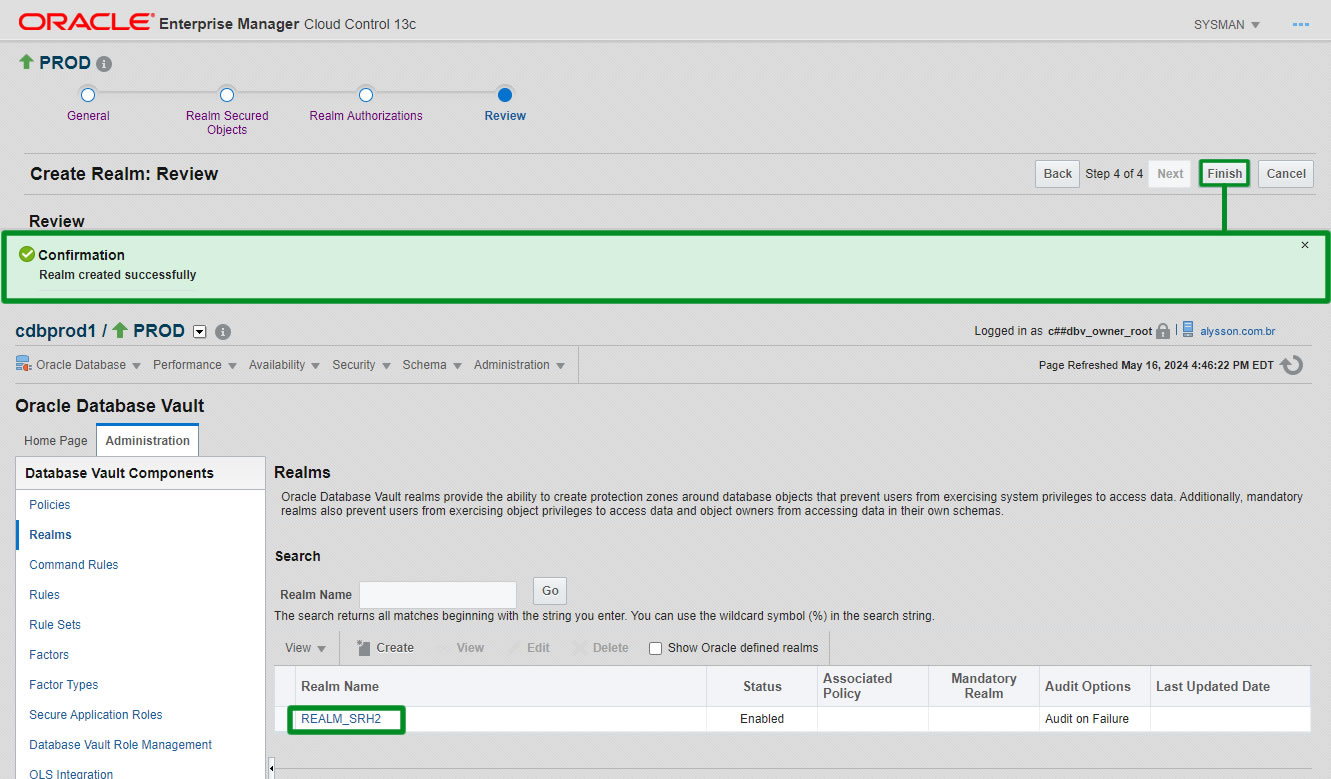Open Command Rules in left panel

(74, 565)
